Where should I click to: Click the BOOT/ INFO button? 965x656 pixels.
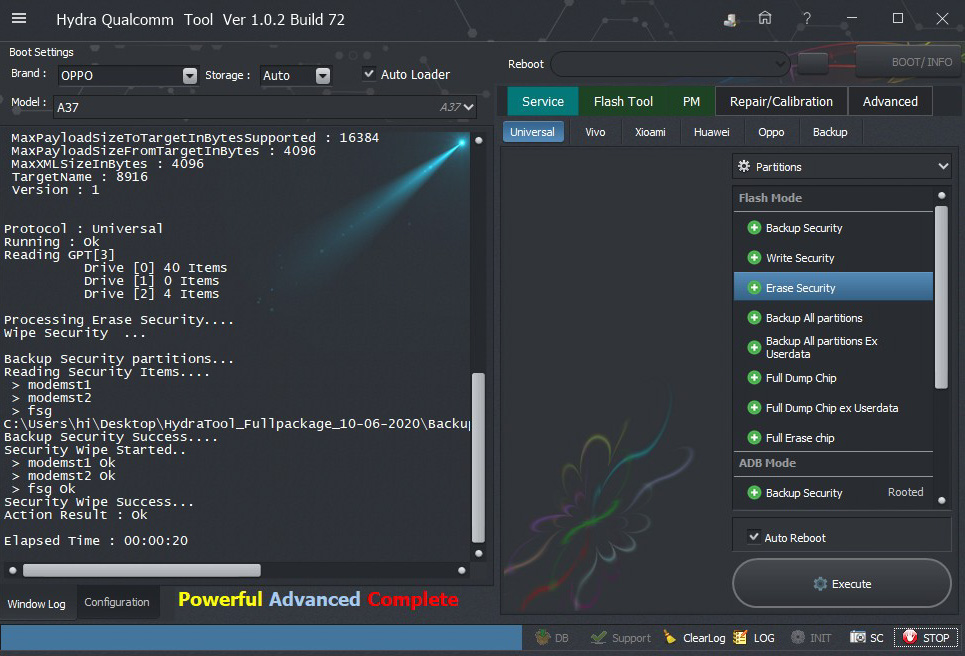pyautogui.click(x=910, y=62)
